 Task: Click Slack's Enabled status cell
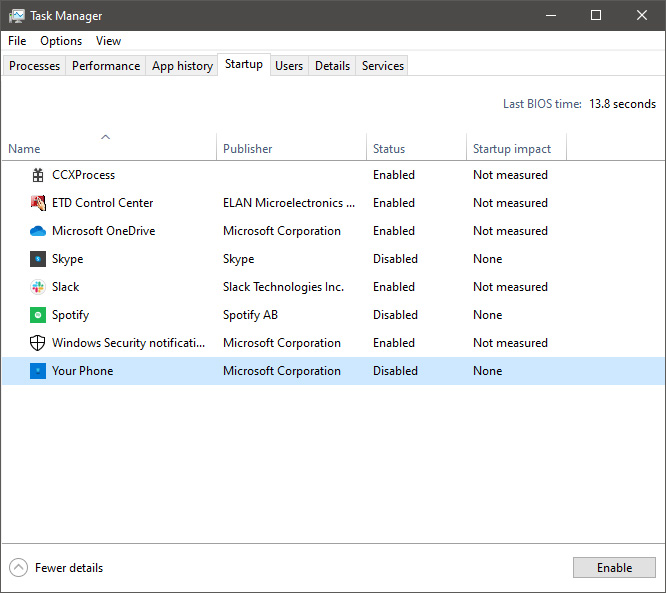point(394,287)
